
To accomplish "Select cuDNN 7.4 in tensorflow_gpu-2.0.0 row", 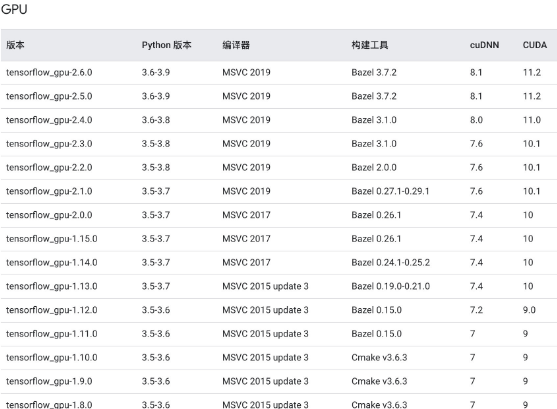I will coord(476,215).
